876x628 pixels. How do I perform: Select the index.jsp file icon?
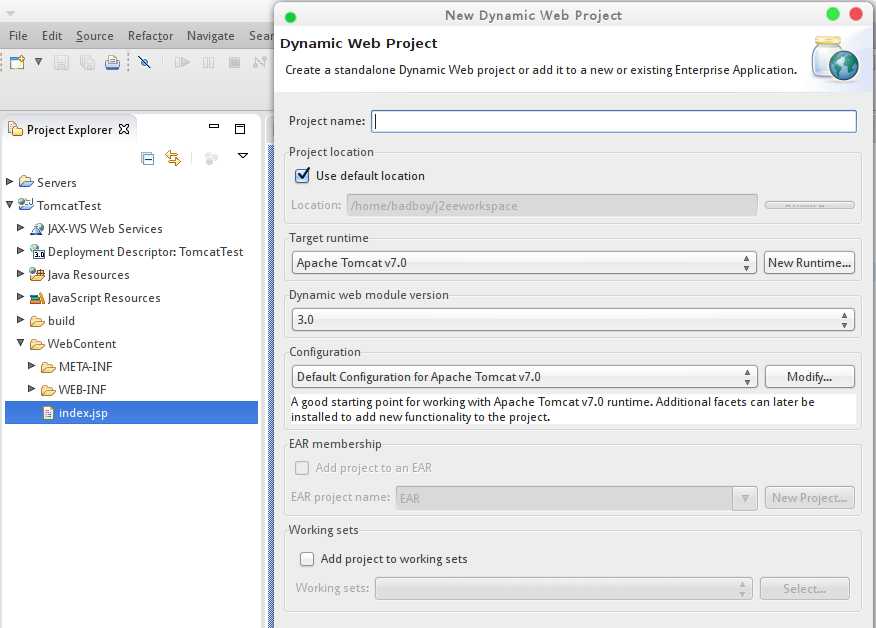tap(49, 413)
